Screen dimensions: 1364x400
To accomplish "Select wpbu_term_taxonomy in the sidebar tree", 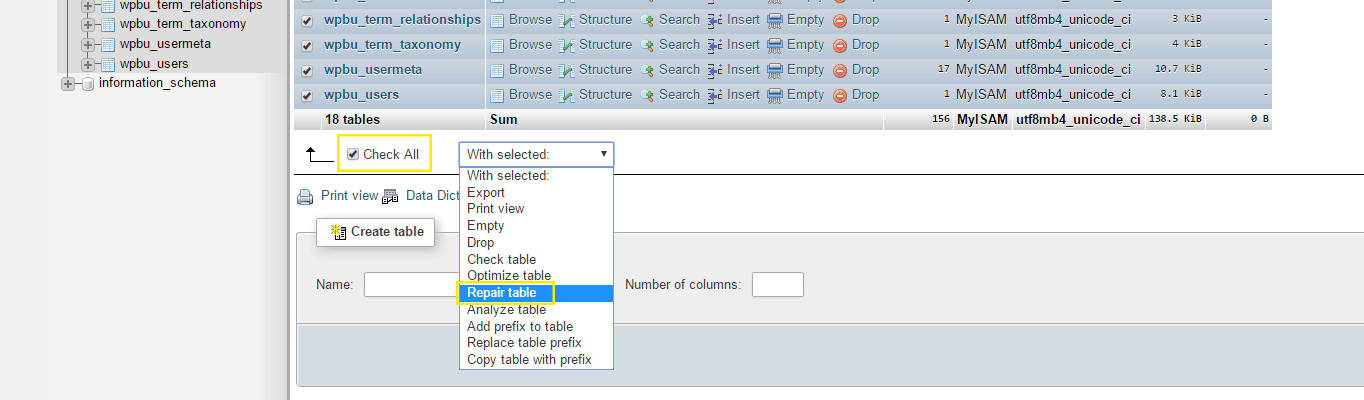I will [x=183, y=24].
